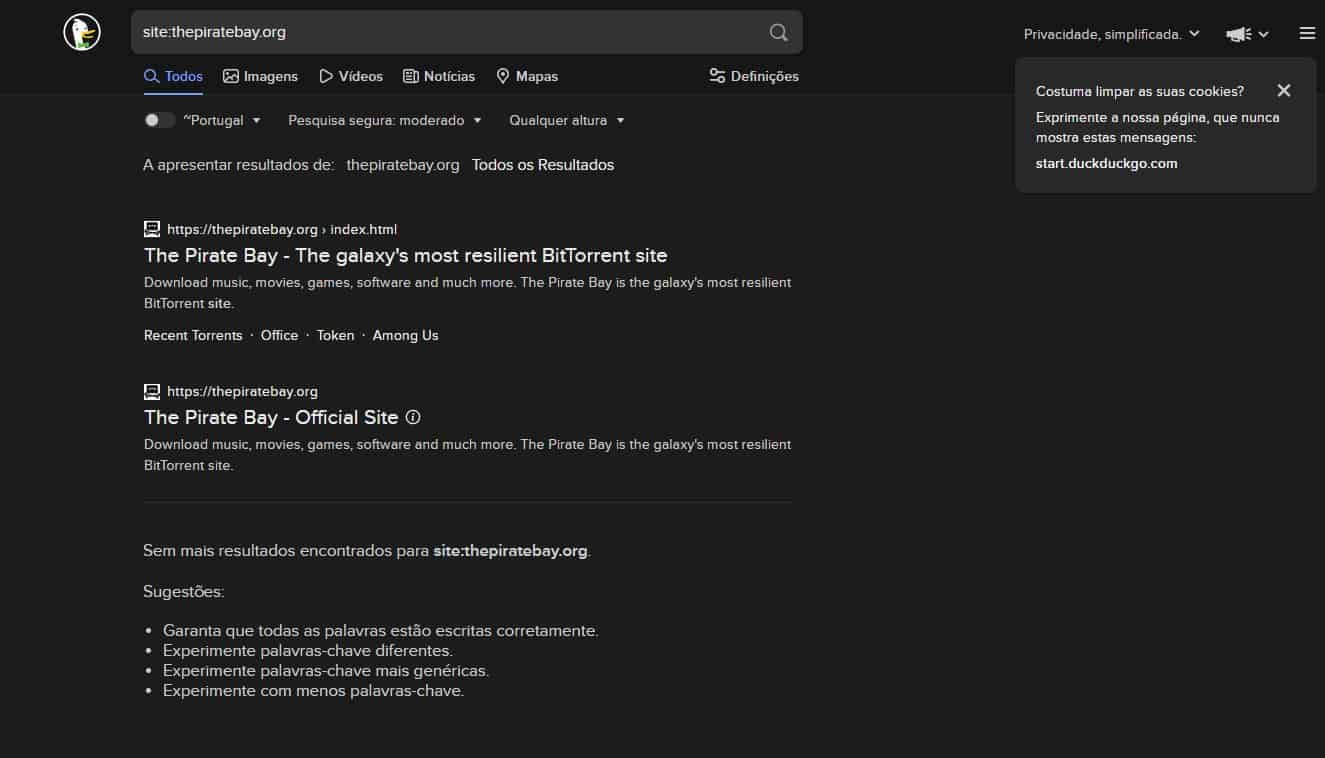Open the Pesquisa segura: moderado dropdown

pyautogui.click(x=385, y=120)
